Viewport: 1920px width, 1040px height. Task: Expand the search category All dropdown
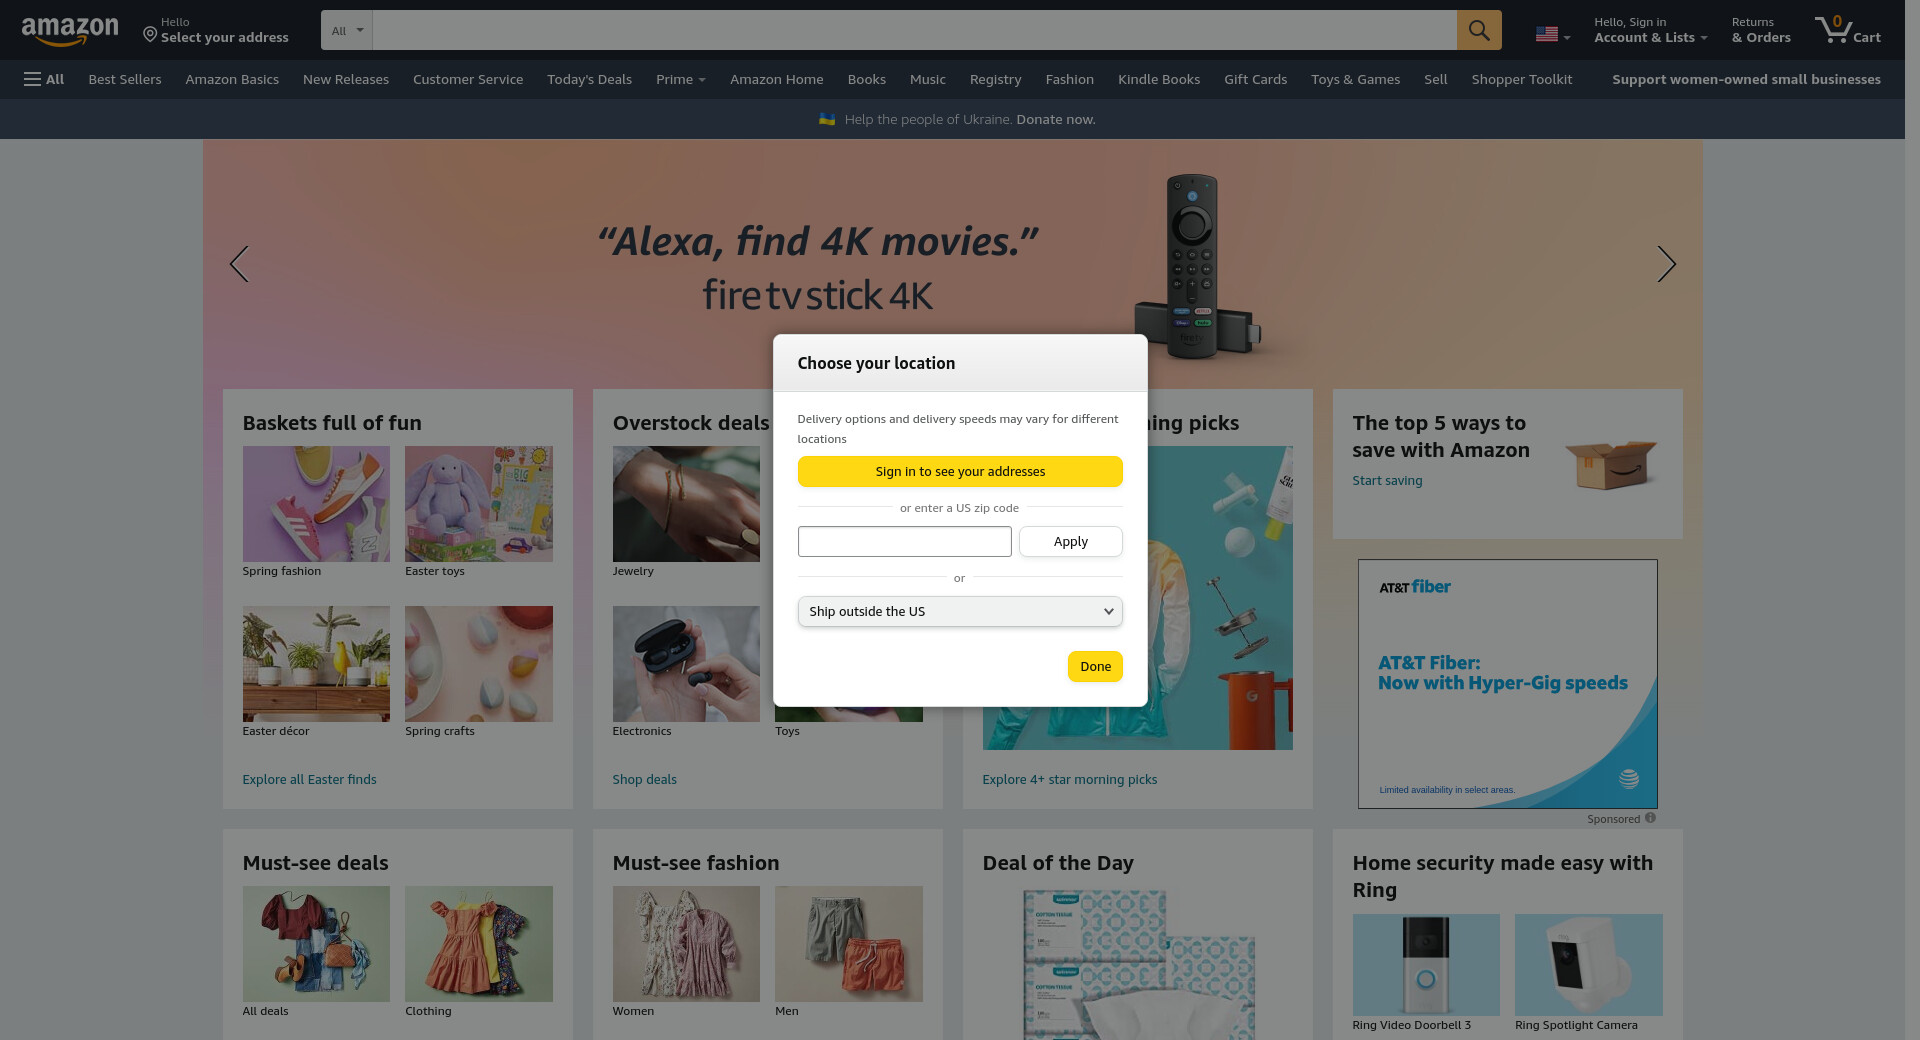(347, 30)
